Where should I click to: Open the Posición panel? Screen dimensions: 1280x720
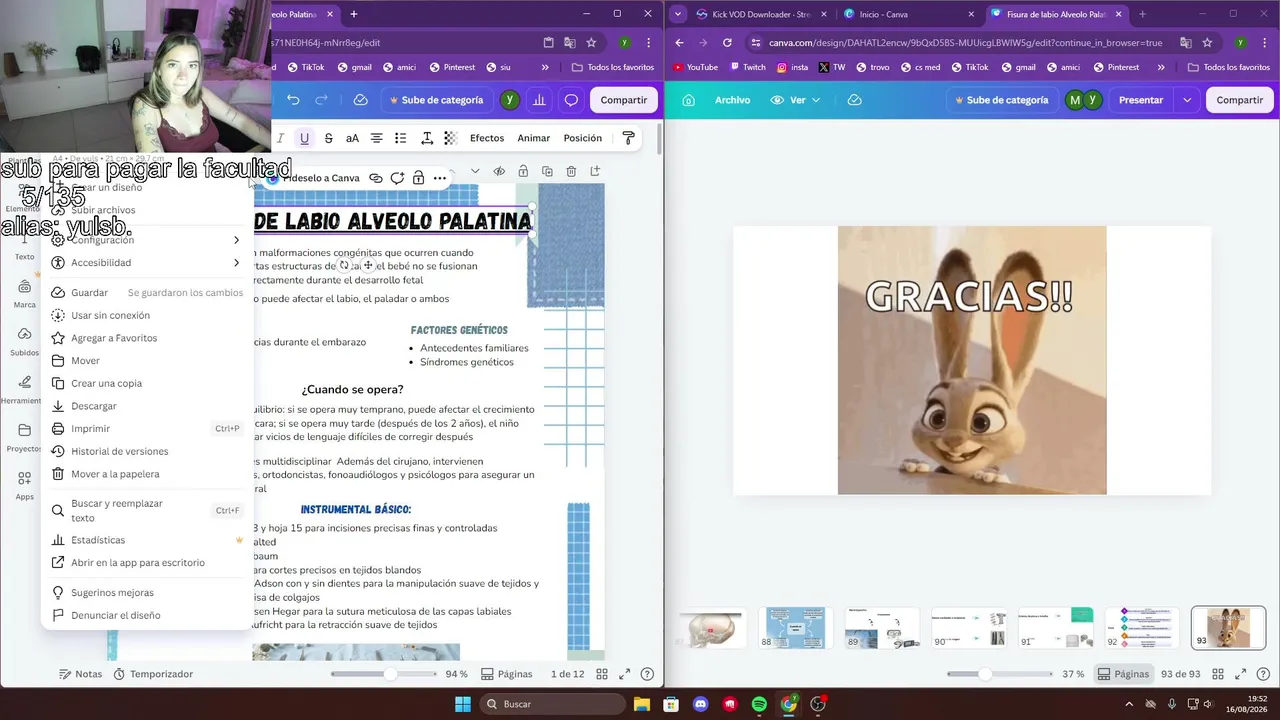pyautogui.click(x=582, y=138)
